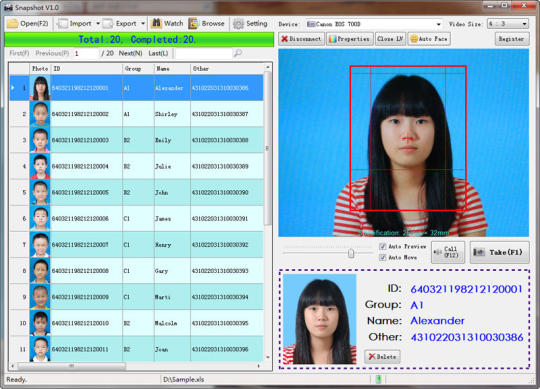The height and width of the screenshot is (389, 540).
Task: Sort by the ID column header
Action: pos(86,69)
